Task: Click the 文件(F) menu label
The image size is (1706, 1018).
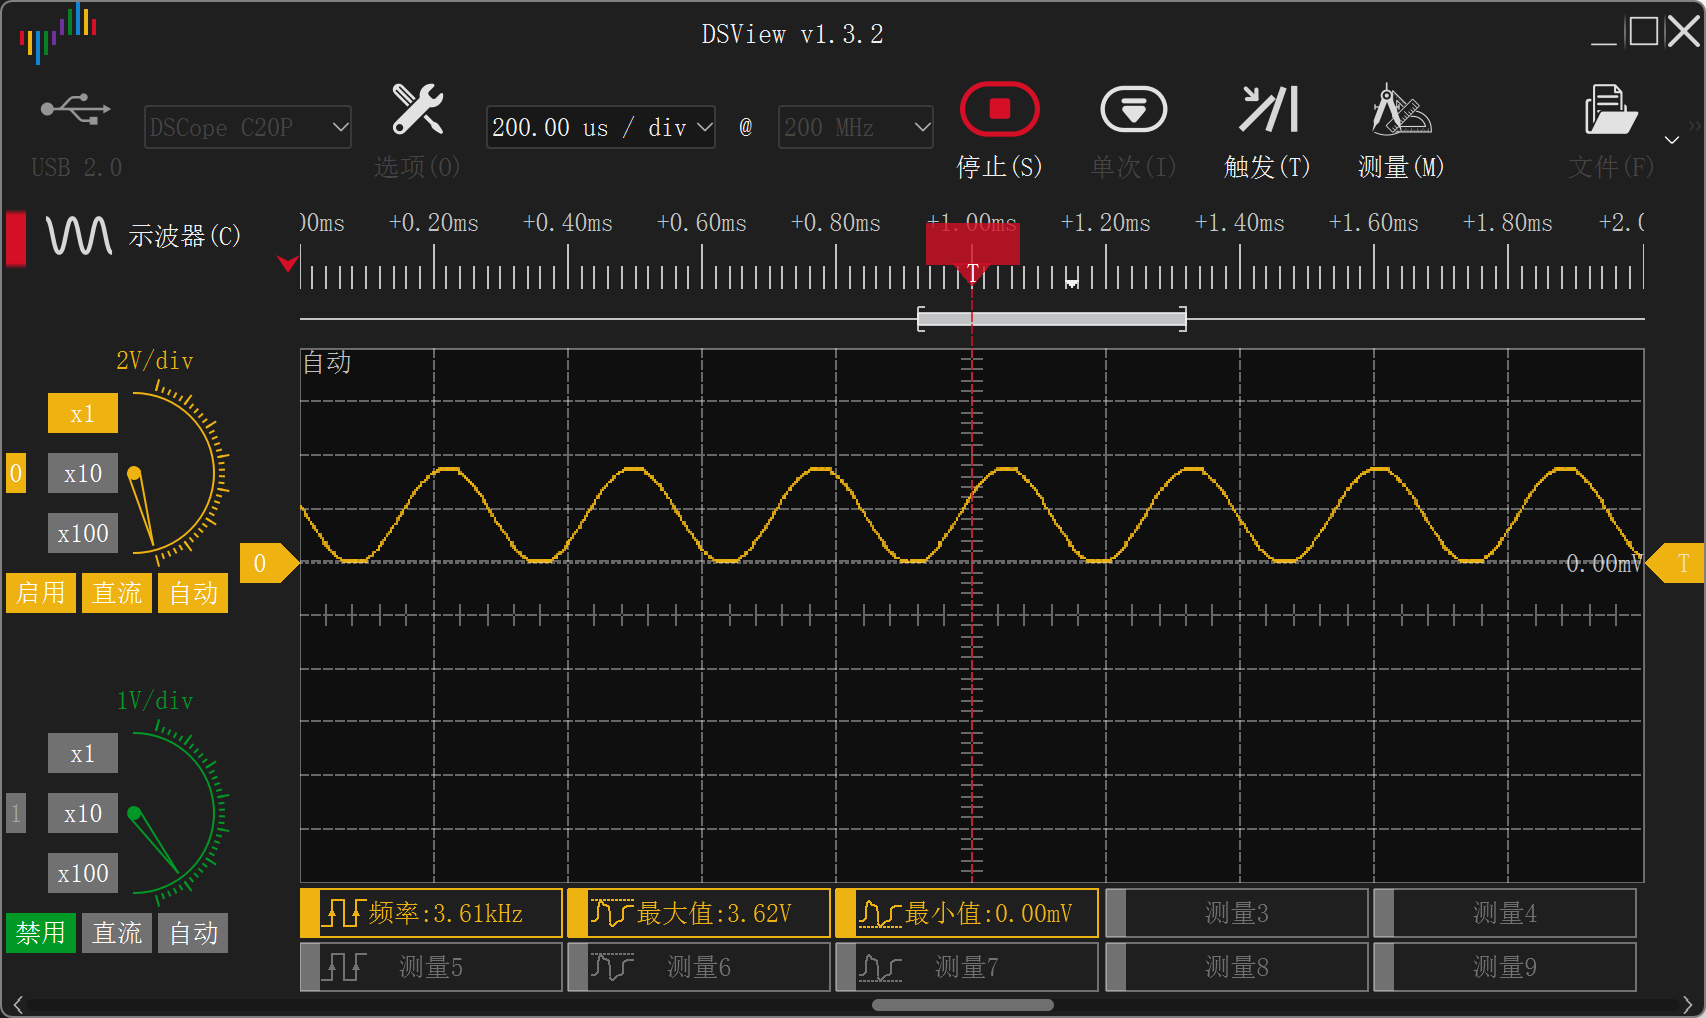Action: pyautogui.click(x=1611, y=167)
